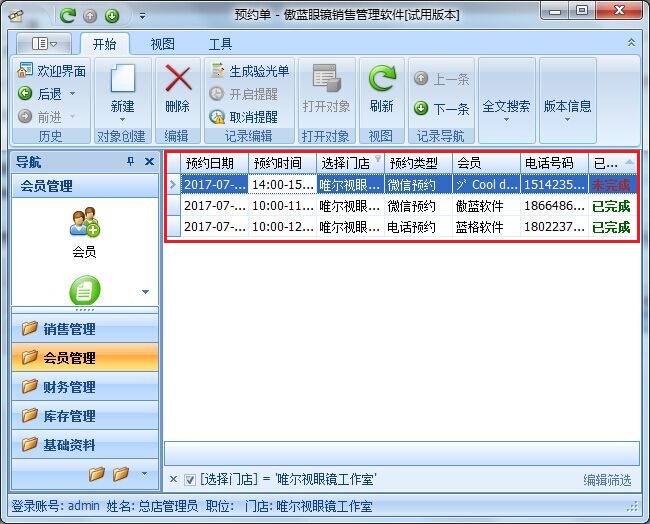Create new record with 新建

point(122,88)
